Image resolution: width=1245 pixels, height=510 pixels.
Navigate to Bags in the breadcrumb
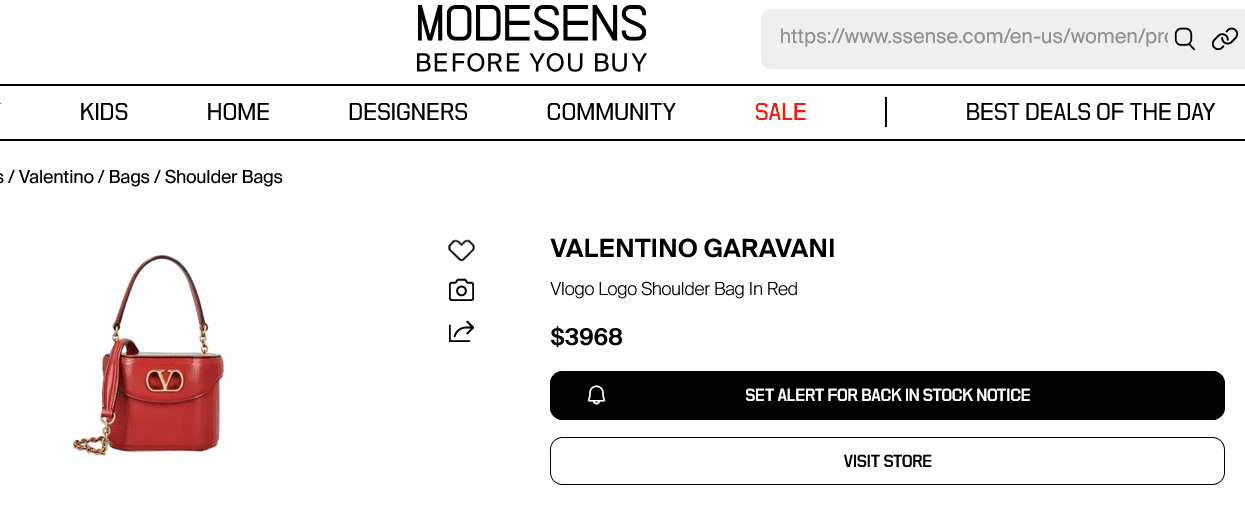[x=129, y=177]
